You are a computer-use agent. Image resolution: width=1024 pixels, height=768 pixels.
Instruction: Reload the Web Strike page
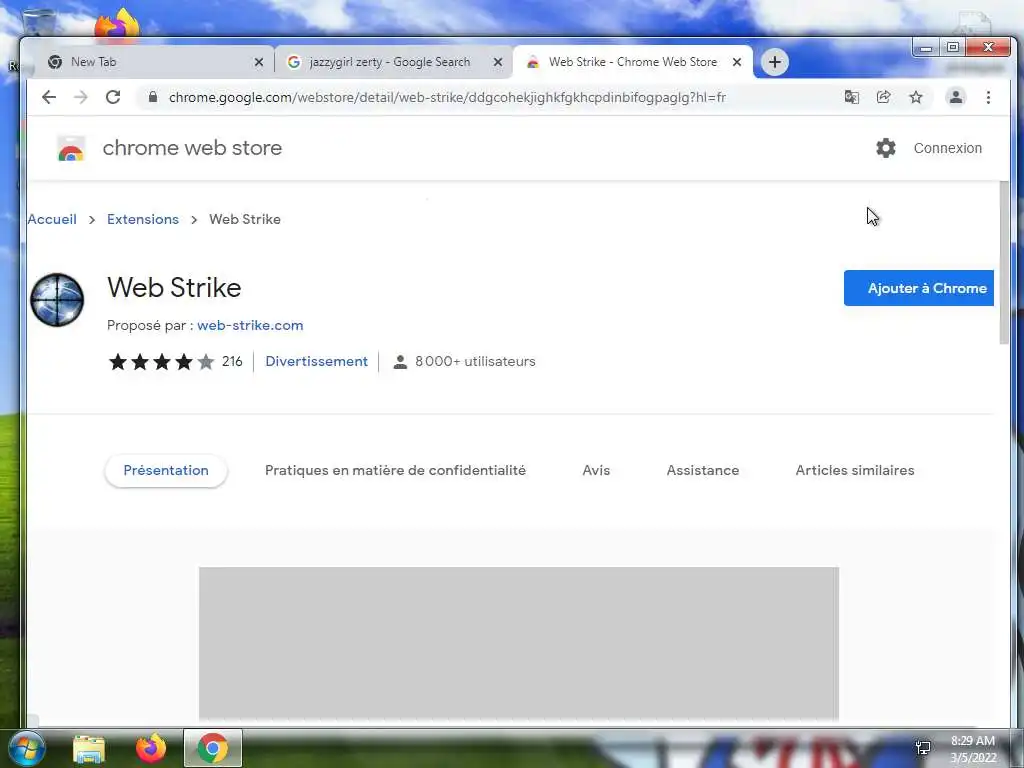coord(113,97)
